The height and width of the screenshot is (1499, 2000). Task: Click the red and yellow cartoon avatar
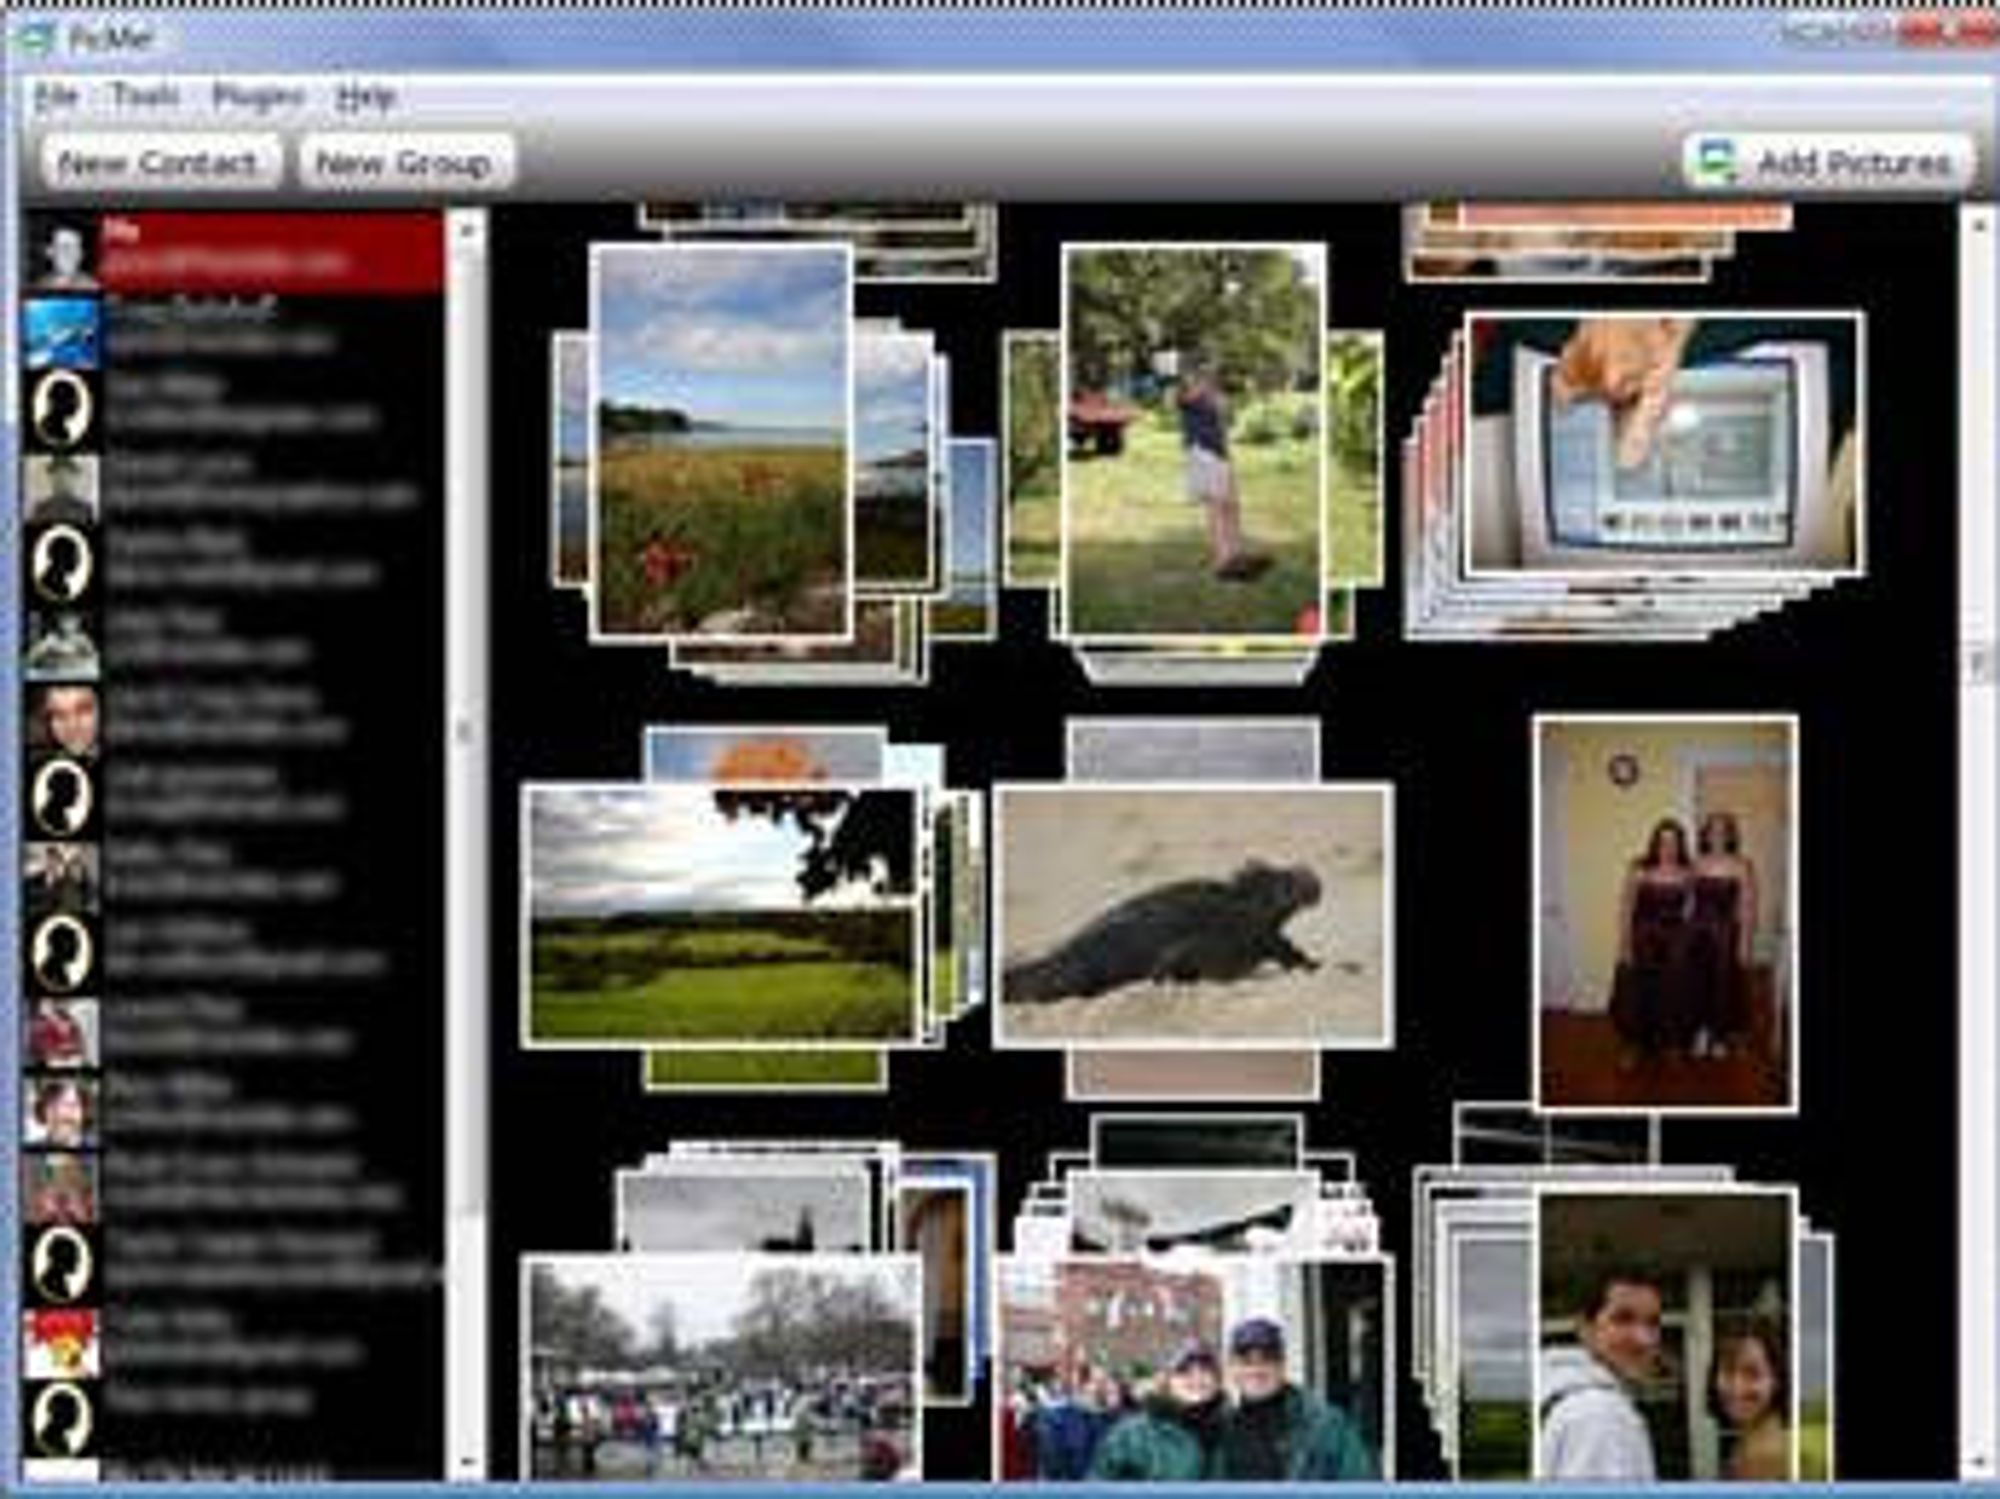click(x=62, y=1342)
